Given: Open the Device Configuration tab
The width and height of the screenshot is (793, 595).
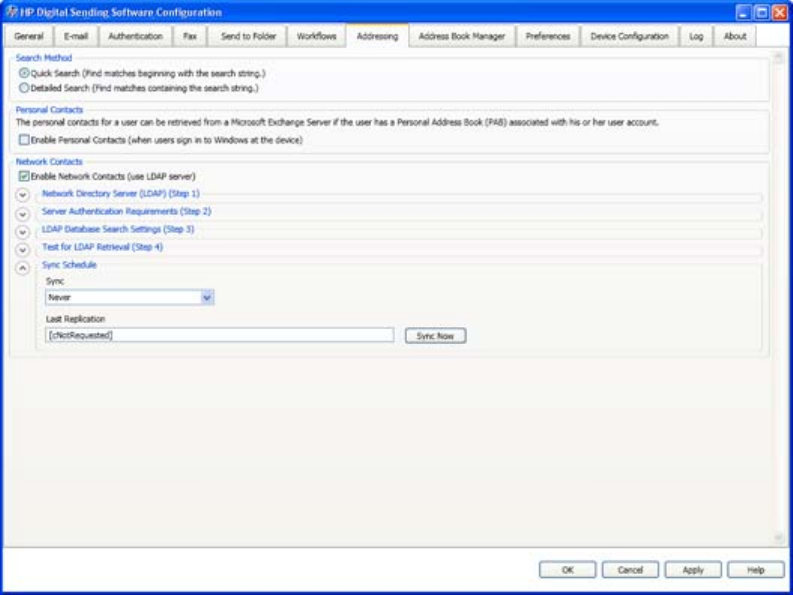Looking at the screenshot, I should (x=630, y=36).
